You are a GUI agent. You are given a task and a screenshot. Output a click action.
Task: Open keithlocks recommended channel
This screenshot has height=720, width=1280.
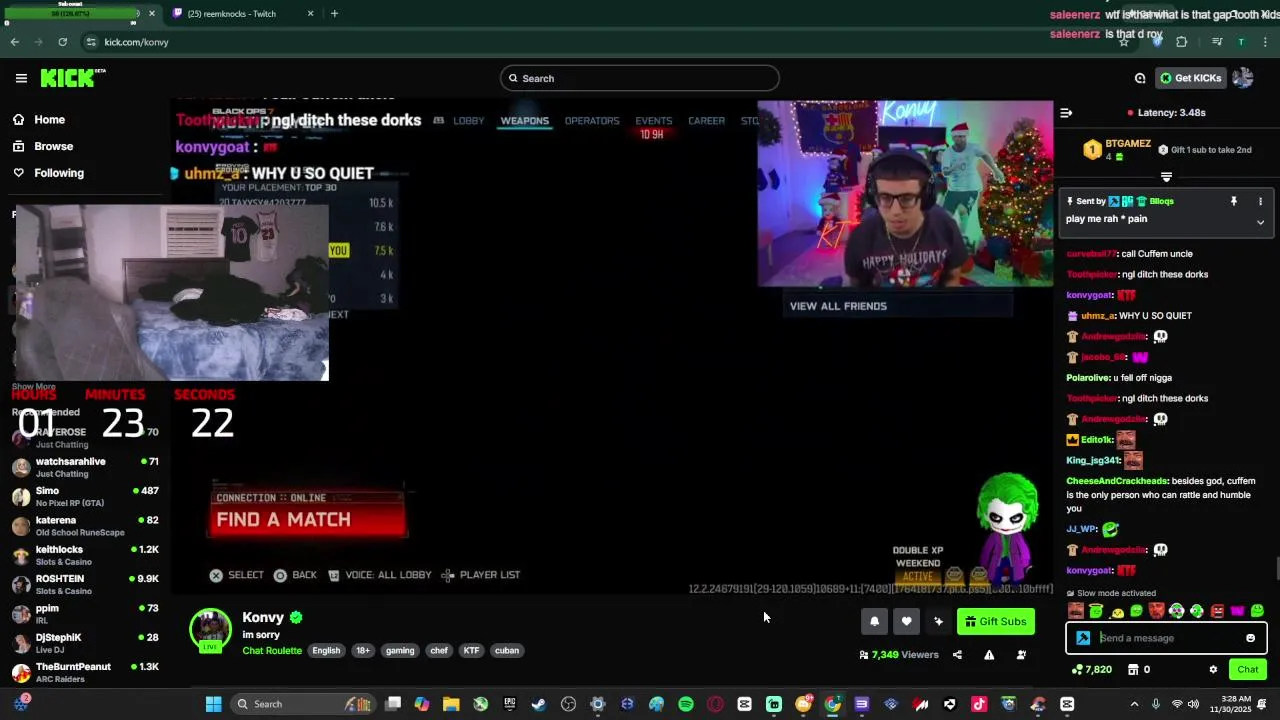(85, 555)
